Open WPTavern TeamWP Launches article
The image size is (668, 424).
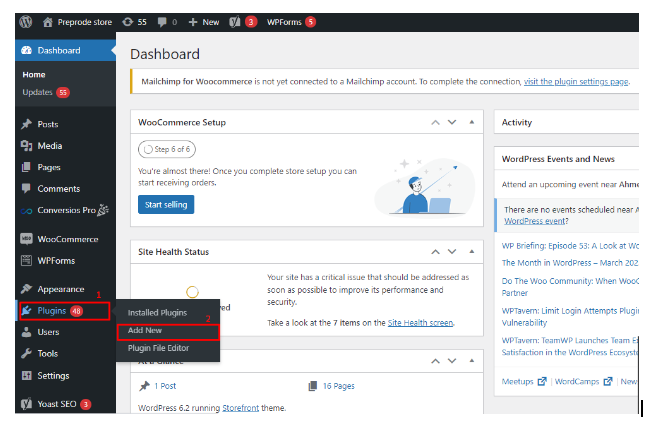pos(570,346)
